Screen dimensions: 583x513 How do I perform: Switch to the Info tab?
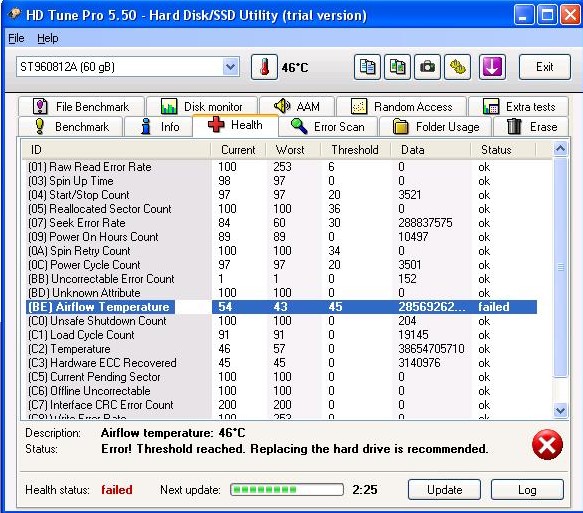click(158, 127)
